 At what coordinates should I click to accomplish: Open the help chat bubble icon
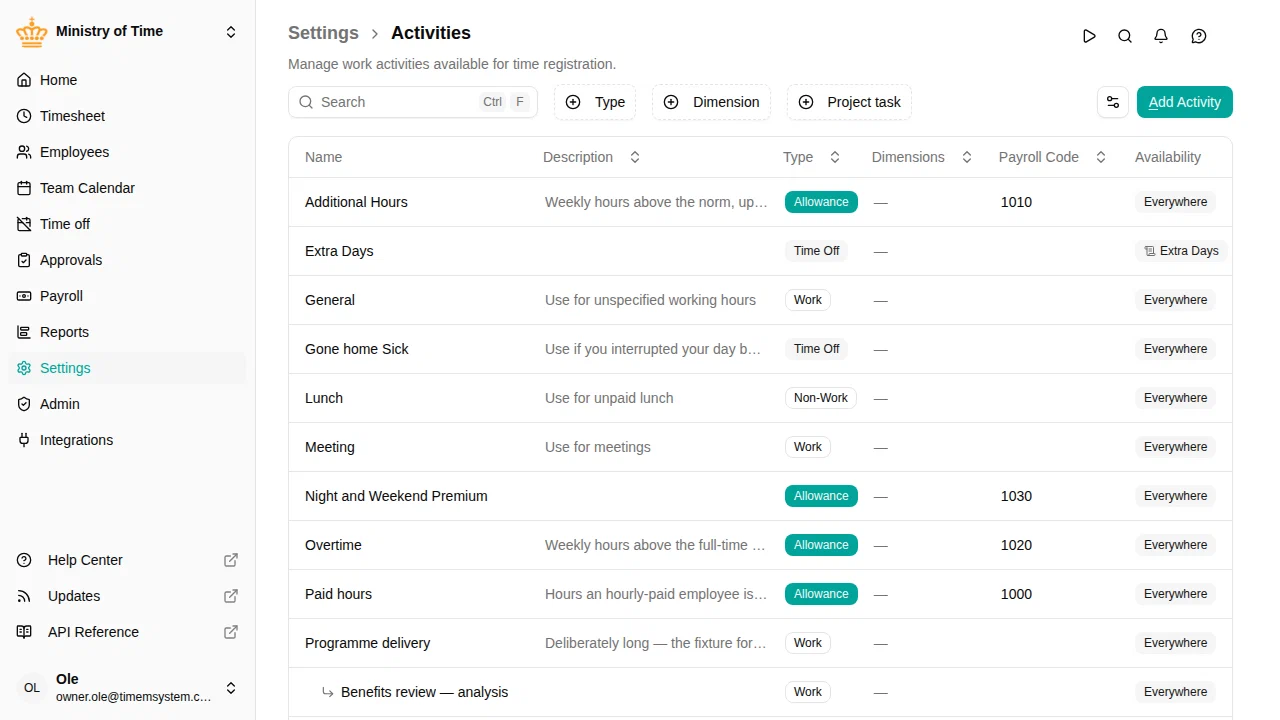tap(1199, 36)
